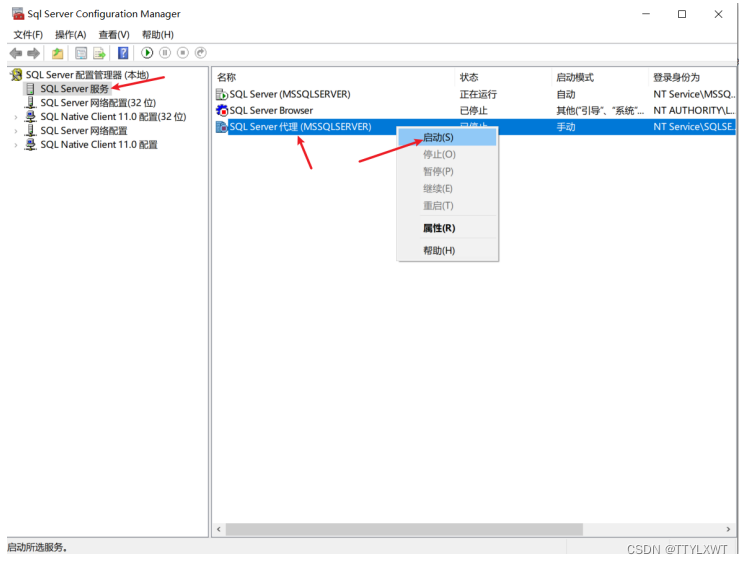Click the Up one level folder icon

tap(57, 53)
